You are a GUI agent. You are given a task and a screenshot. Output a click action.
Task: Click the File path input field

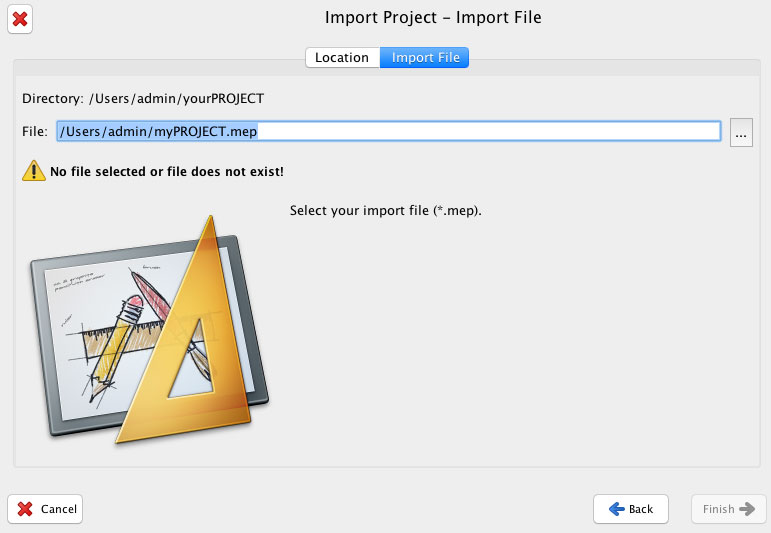pos(388,131)
